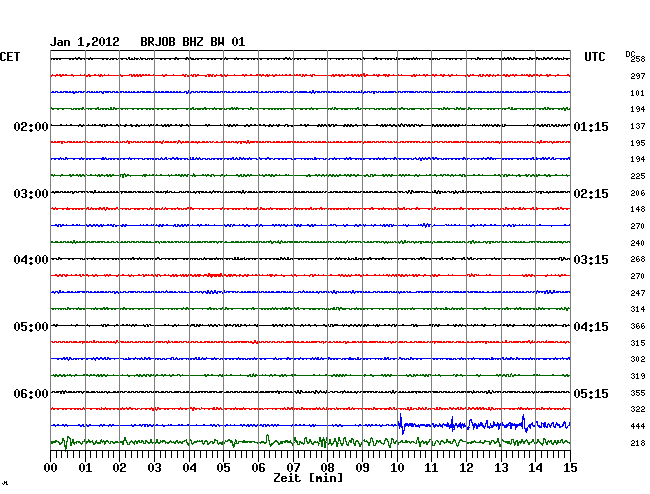Click the DC value "148"
This screenshot has width=650, height=494.
click(x=638, y=209)
